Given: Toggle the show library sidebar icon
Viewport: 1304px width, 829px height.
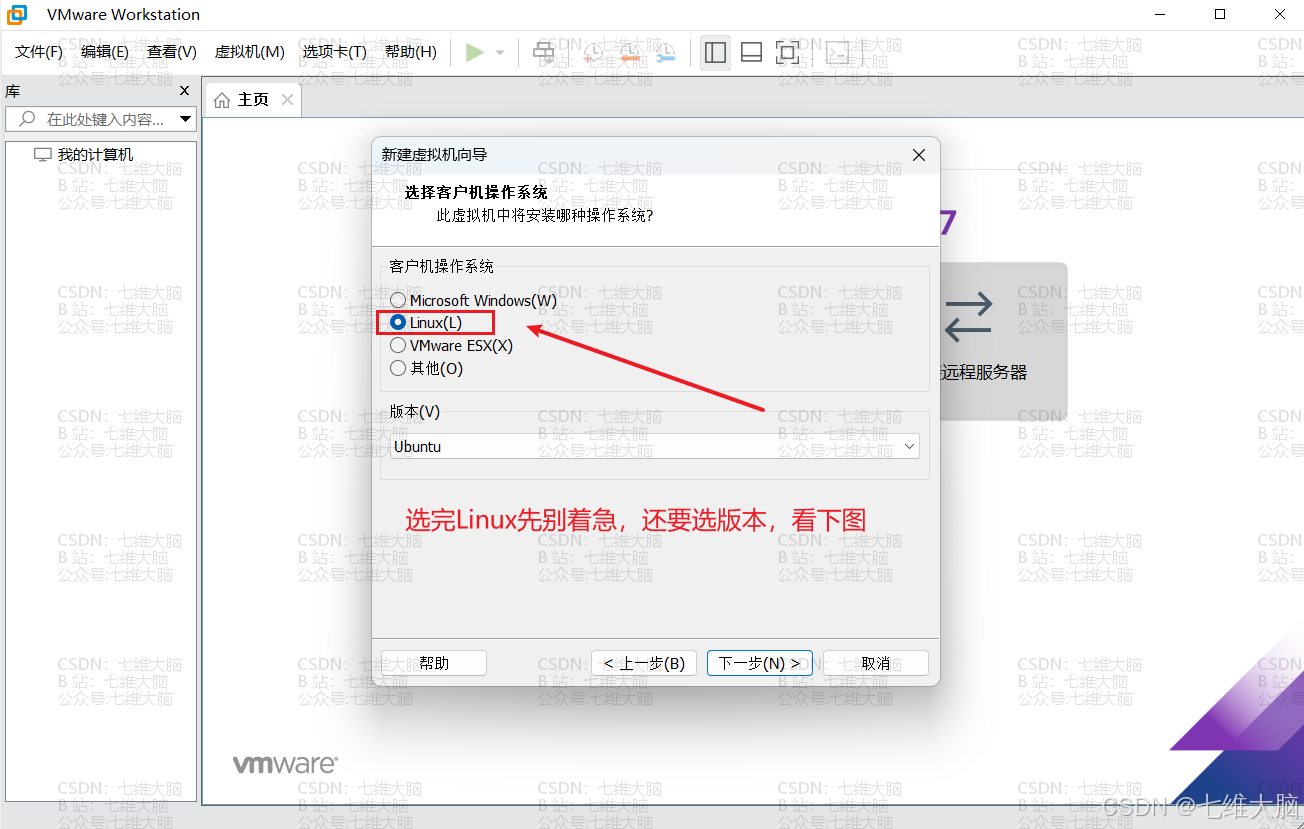Looking at the screenshot, I should pos(715,52).
